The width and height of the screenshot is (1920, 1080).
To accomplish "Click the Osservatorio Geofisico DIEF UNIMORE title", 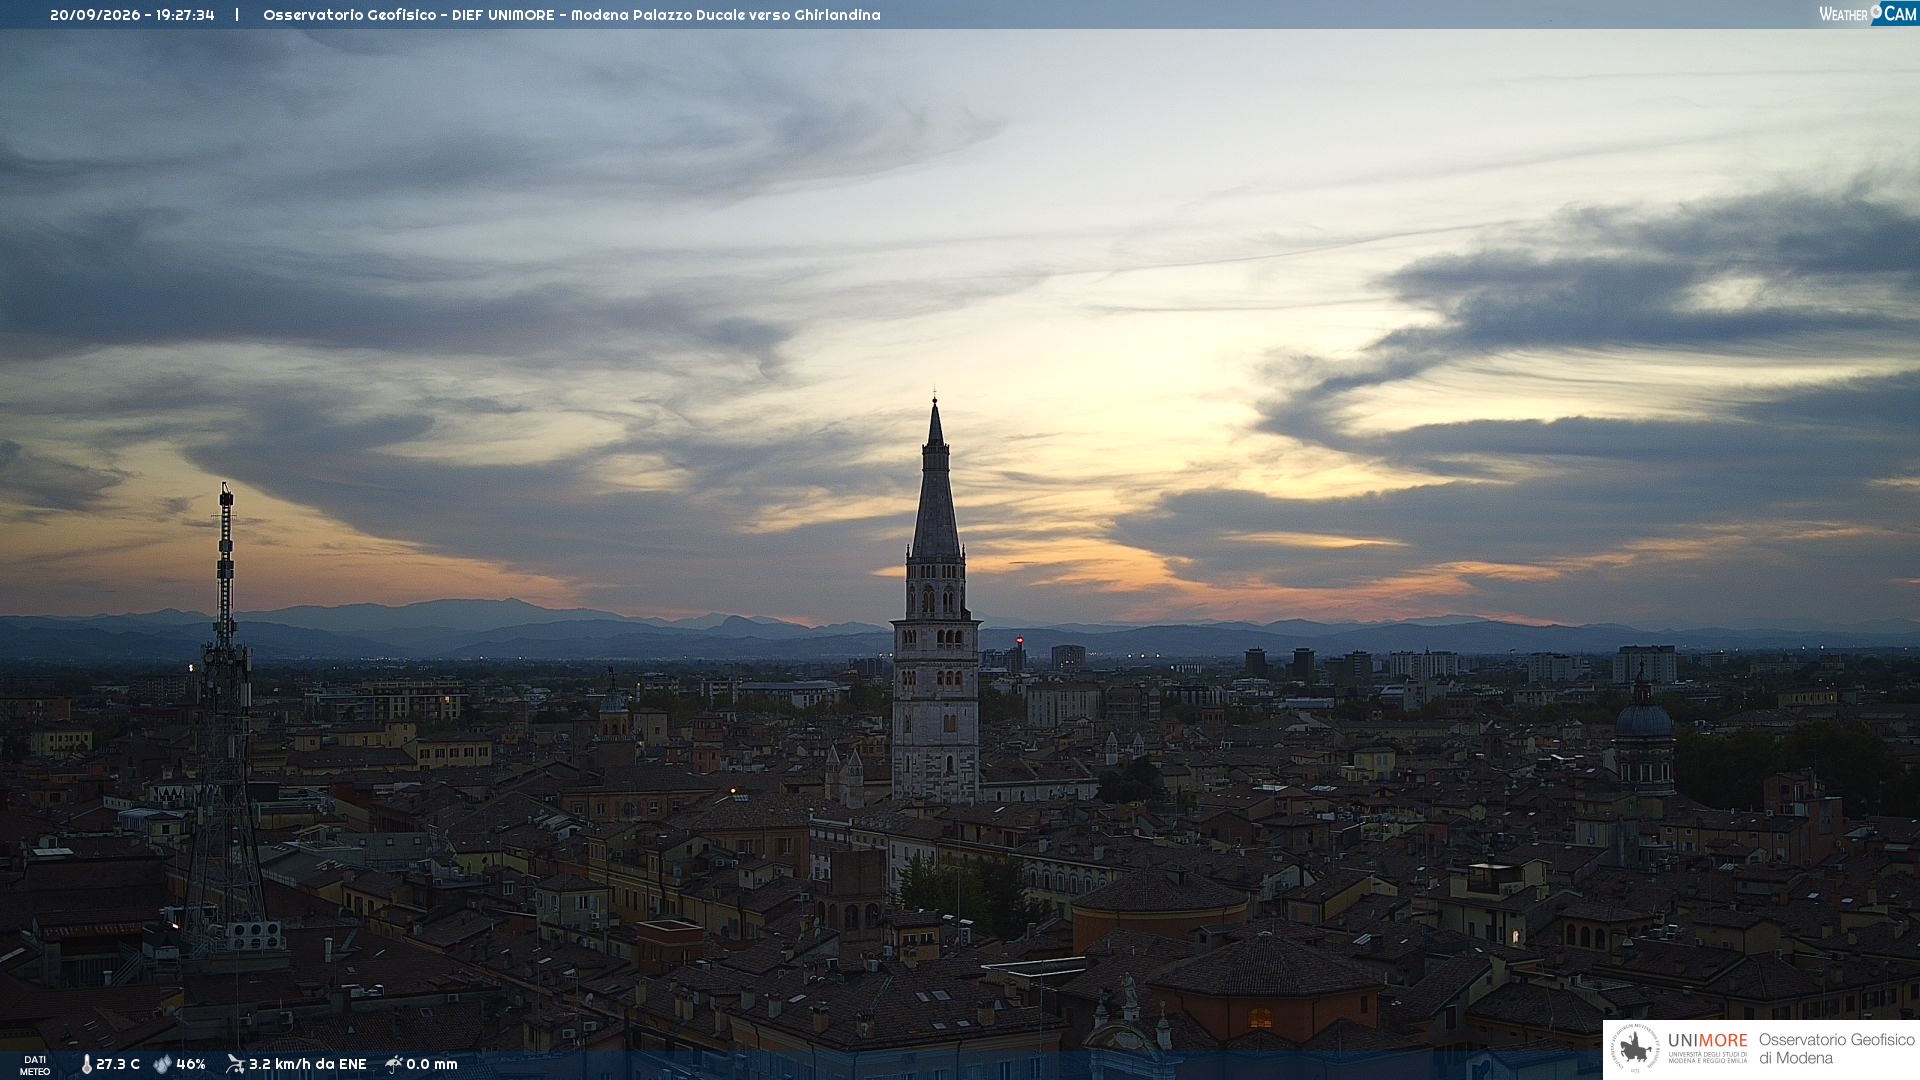I will pyautogui.click(x=408, y=15).
